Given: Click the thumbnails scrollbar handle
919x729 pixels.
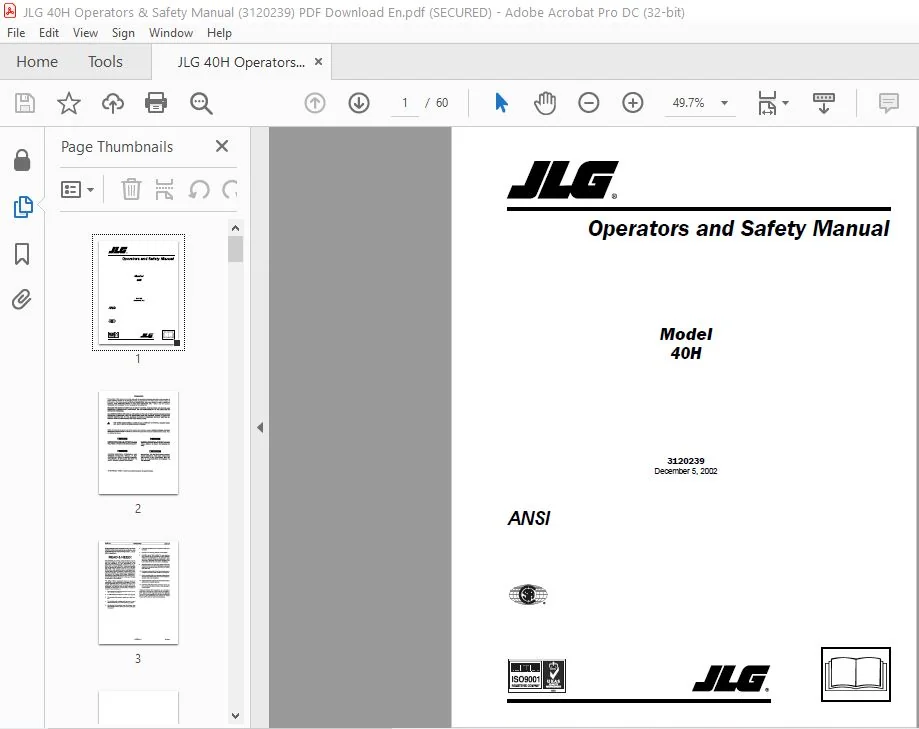Looking at the screenshot, I should click(x=236, y=249).
